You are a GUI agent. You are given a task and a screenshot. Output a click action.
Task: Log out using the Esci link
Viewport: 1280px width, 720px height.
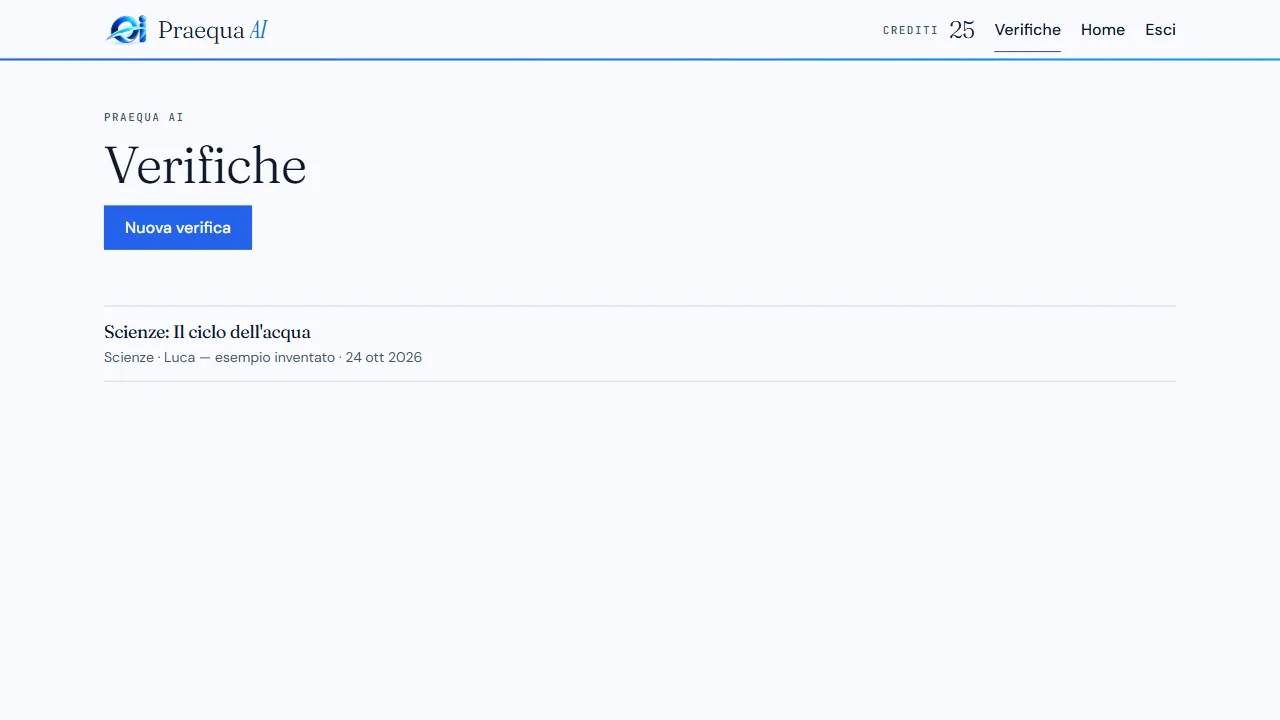pyautogui.click(x=1160, y=30)
